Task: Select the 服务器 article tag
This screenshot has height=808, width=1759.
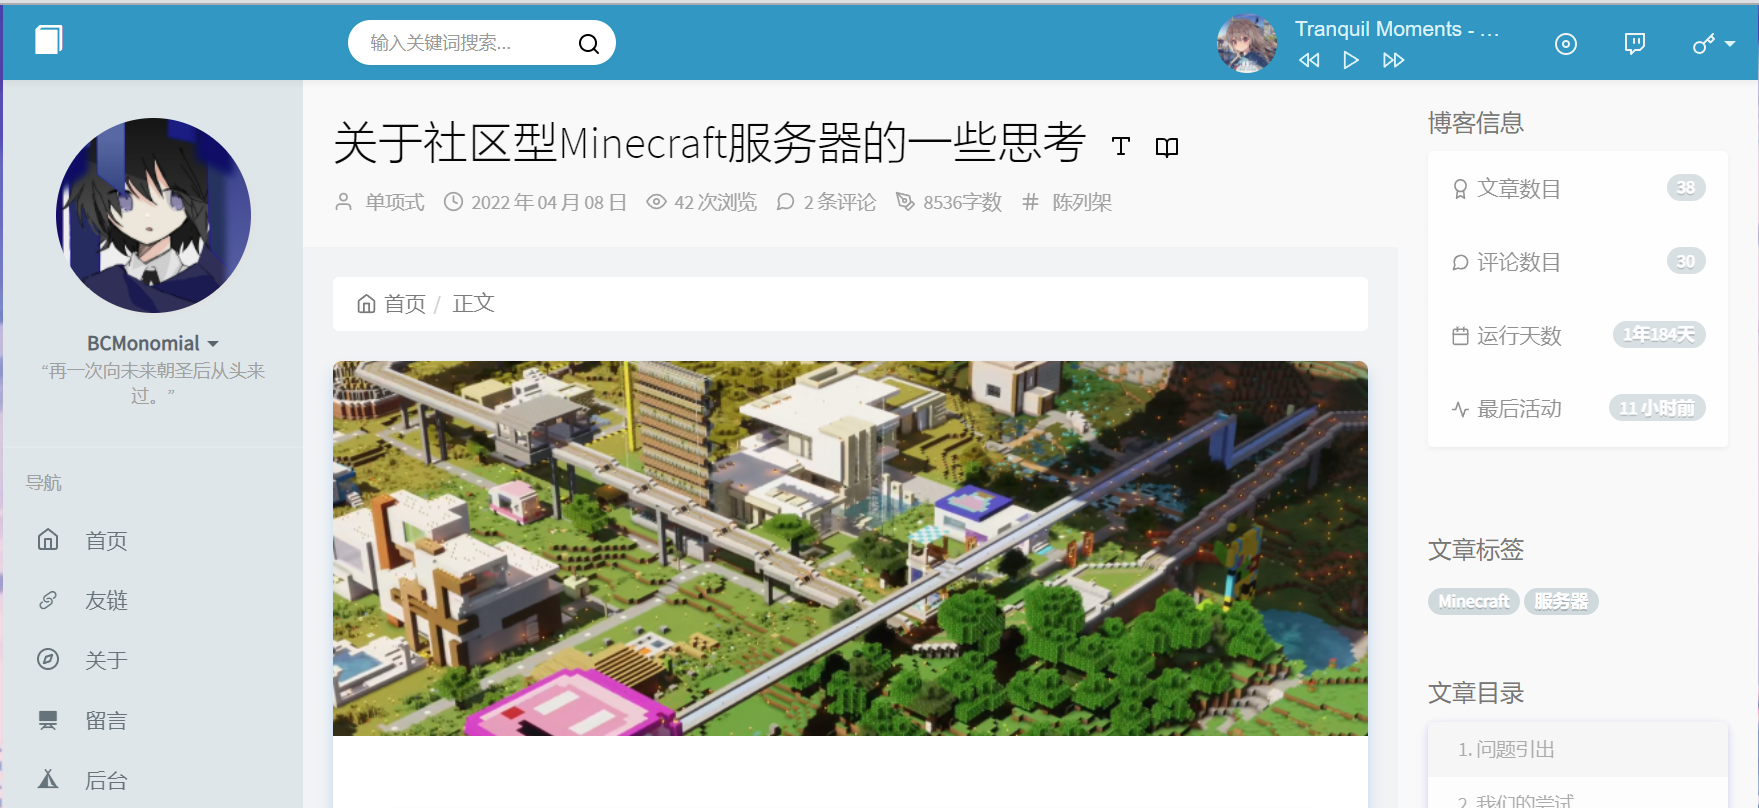Action: point(1561,601)
